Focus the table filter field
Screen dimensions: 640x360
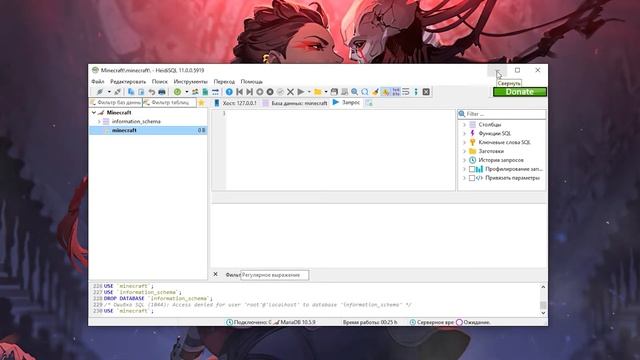(170, 102)
